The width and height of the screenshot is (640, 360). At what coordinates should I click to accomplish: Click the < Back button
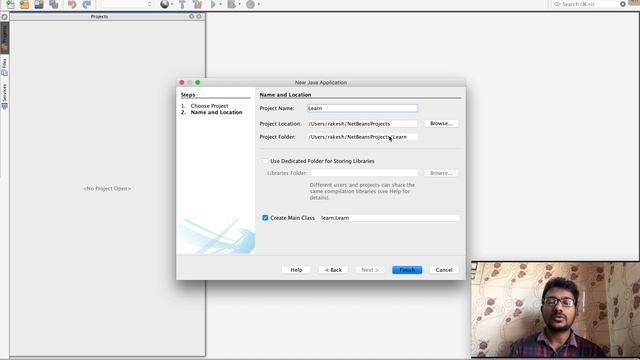point(333,270)
